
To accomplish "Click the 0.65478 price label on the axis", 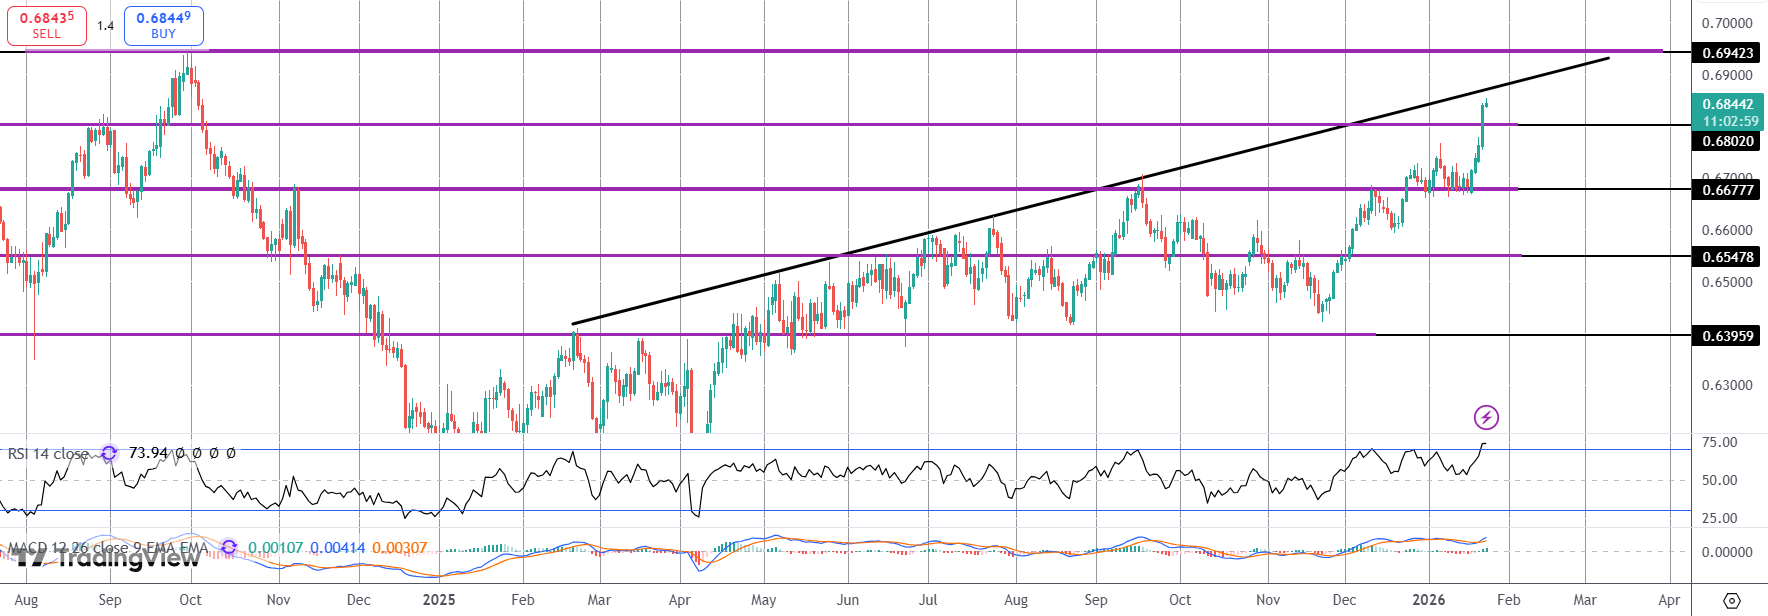I will click(x=1727, y=257).
